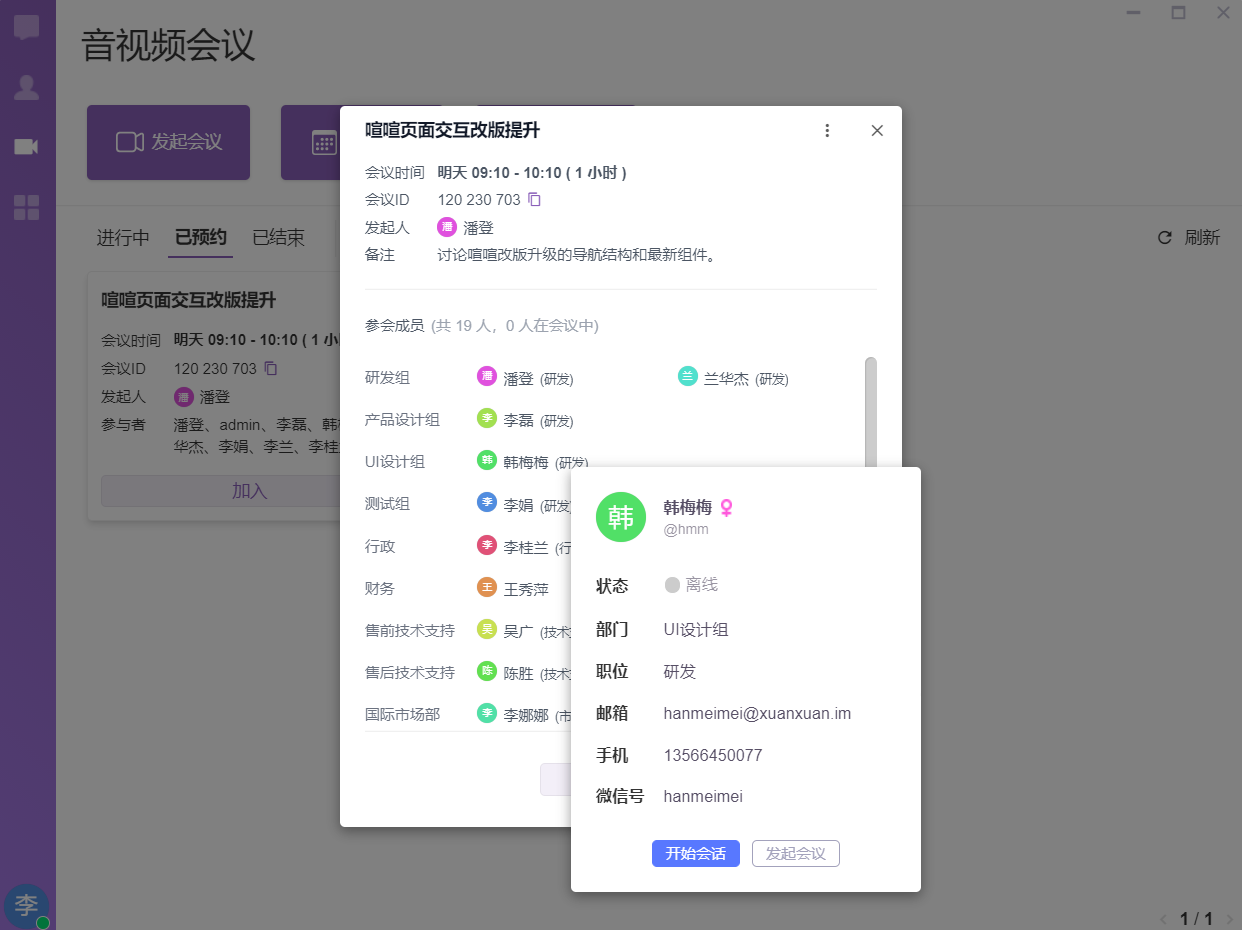Copy meeting ID in the dialog
The height and width of the screenshot is (930, 1242).
pyautogui.click(x=534, y=200)
